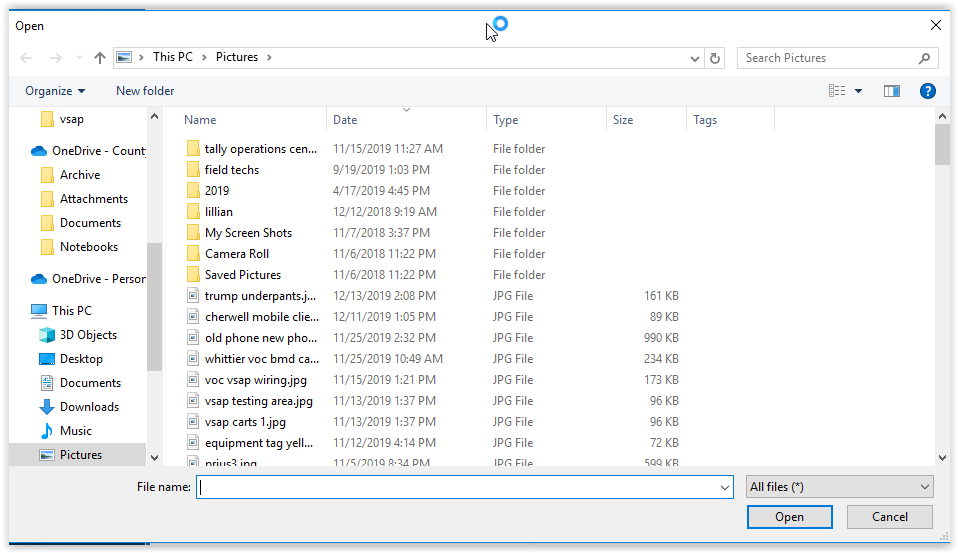958x553 pixels.
Task: Click the Music note icon
Action: [x=47, y=431]
